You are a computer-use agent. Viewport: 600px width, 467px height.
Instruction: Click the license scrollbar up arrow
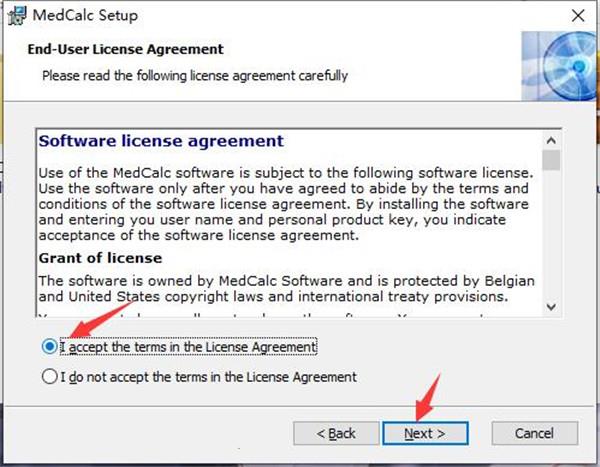551,141
